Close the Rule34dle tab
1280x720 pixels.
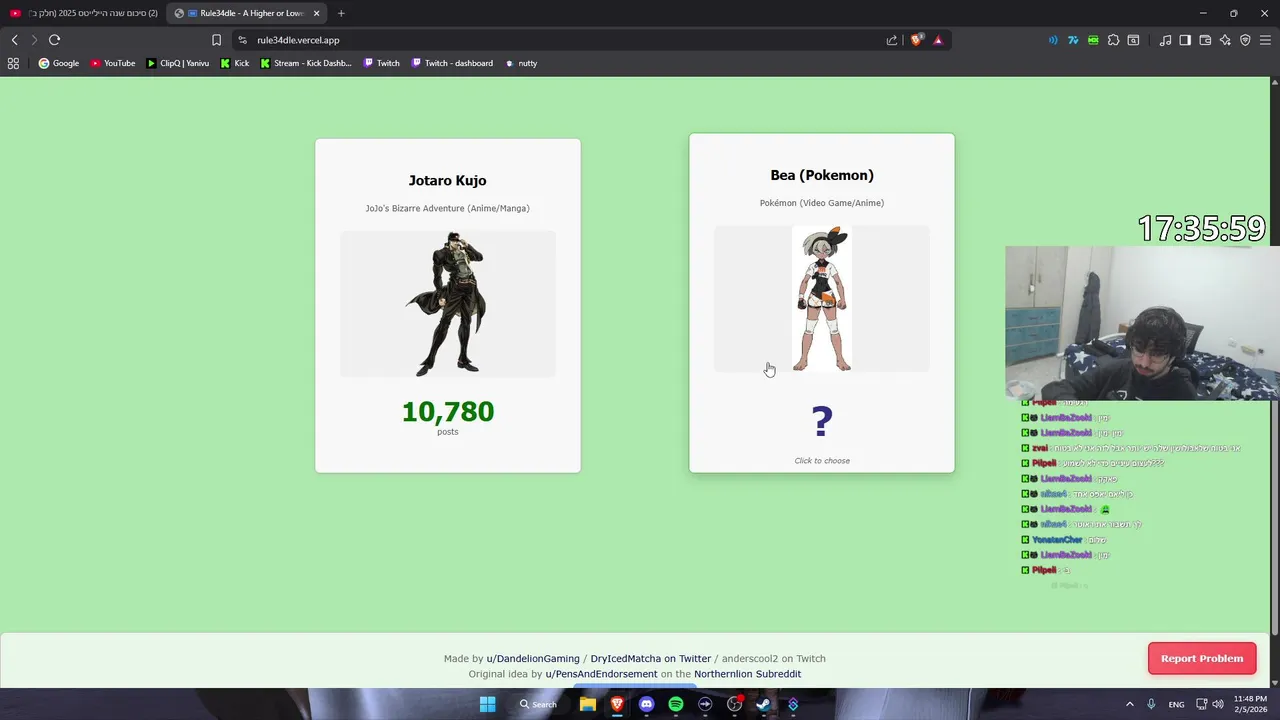317,13
